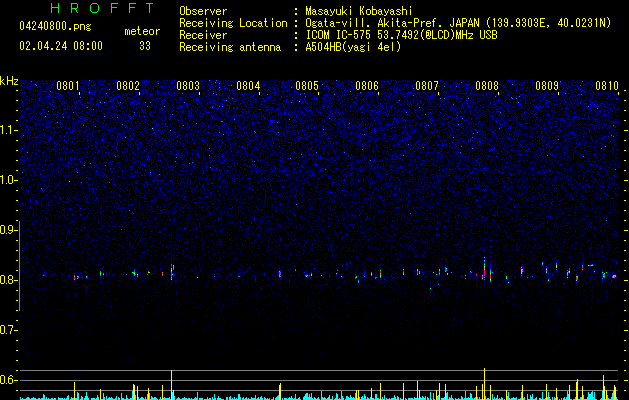Click the 0807 time marker
This screenshot has height=400, width=629.
click(427, 85)
